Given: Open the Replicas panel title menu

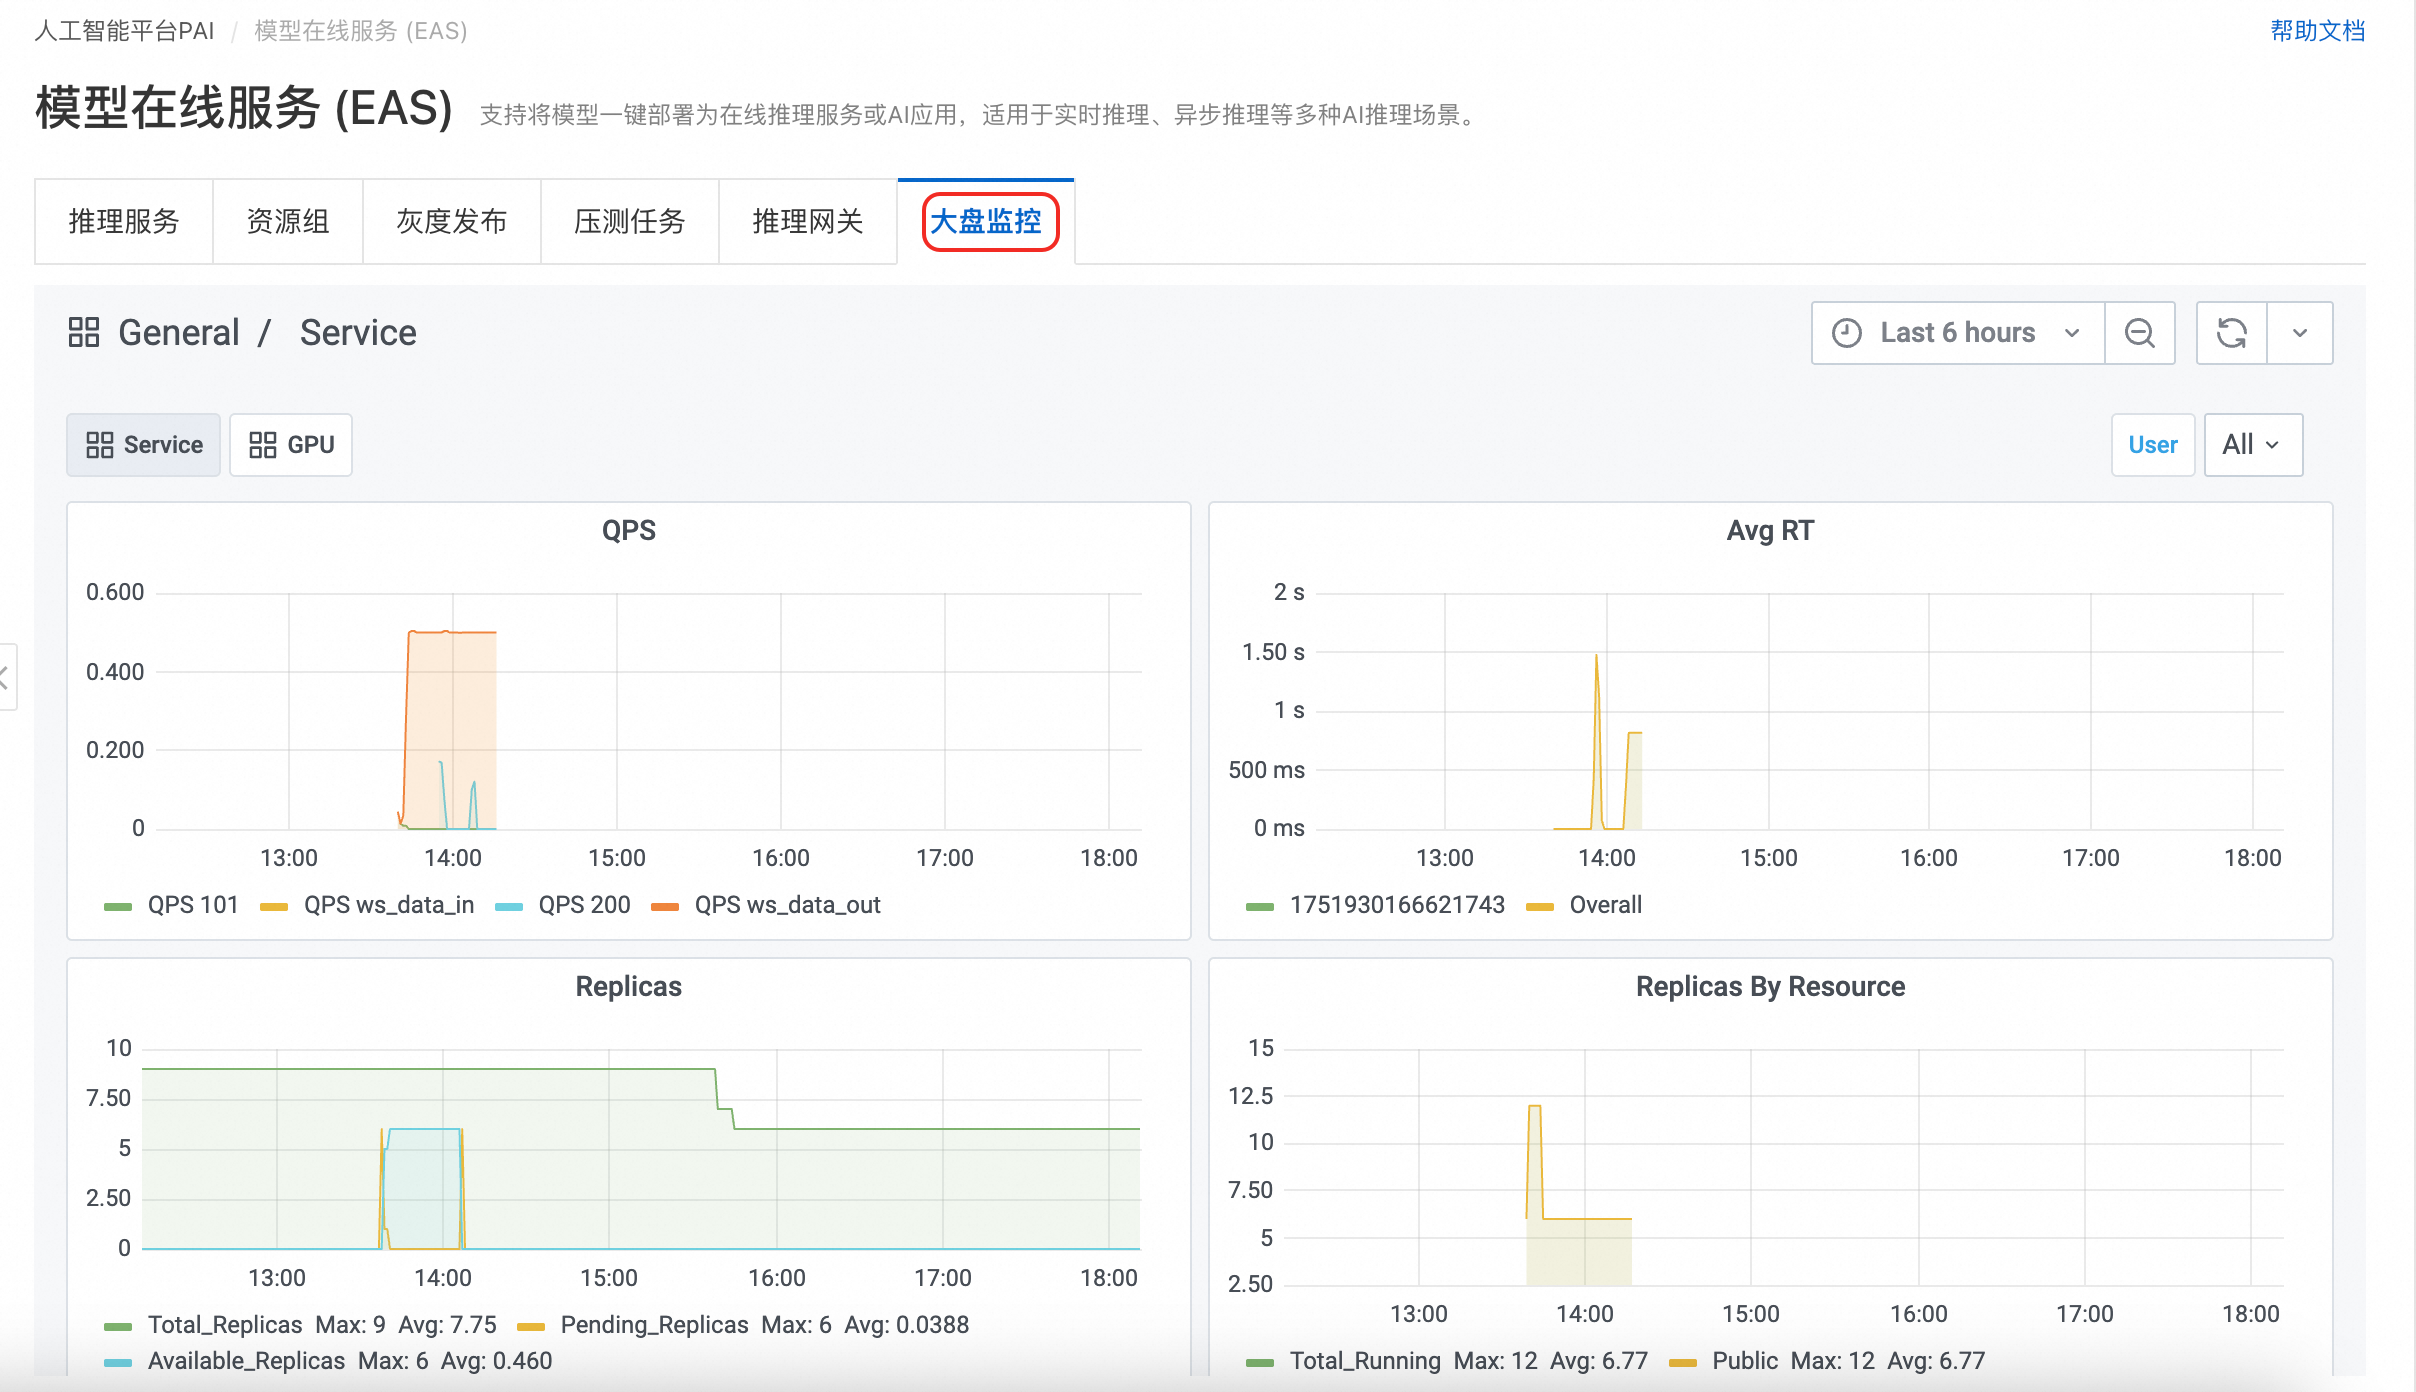Looking at the screenshot, I should click(x=629, y=986).
